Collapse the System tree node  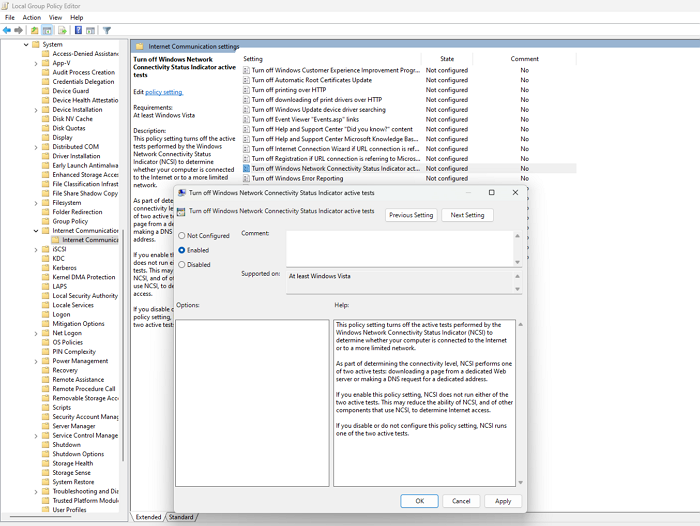26,45
